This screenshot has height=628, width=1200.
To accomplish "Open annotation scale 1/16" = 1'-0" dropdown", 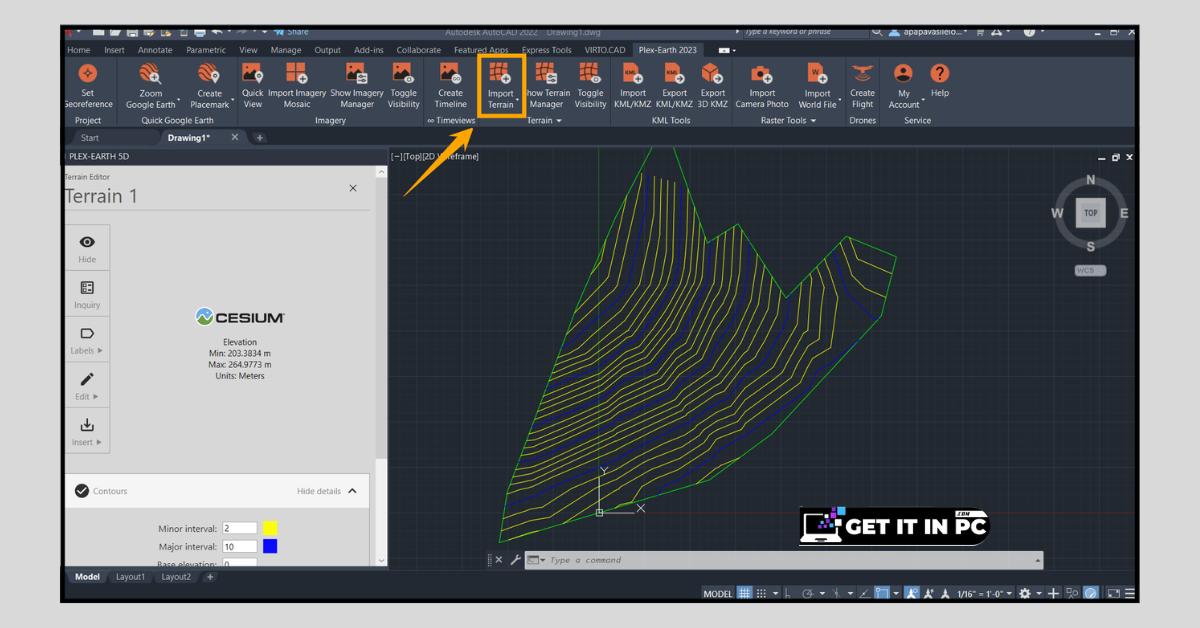I will tap(984, 593).
